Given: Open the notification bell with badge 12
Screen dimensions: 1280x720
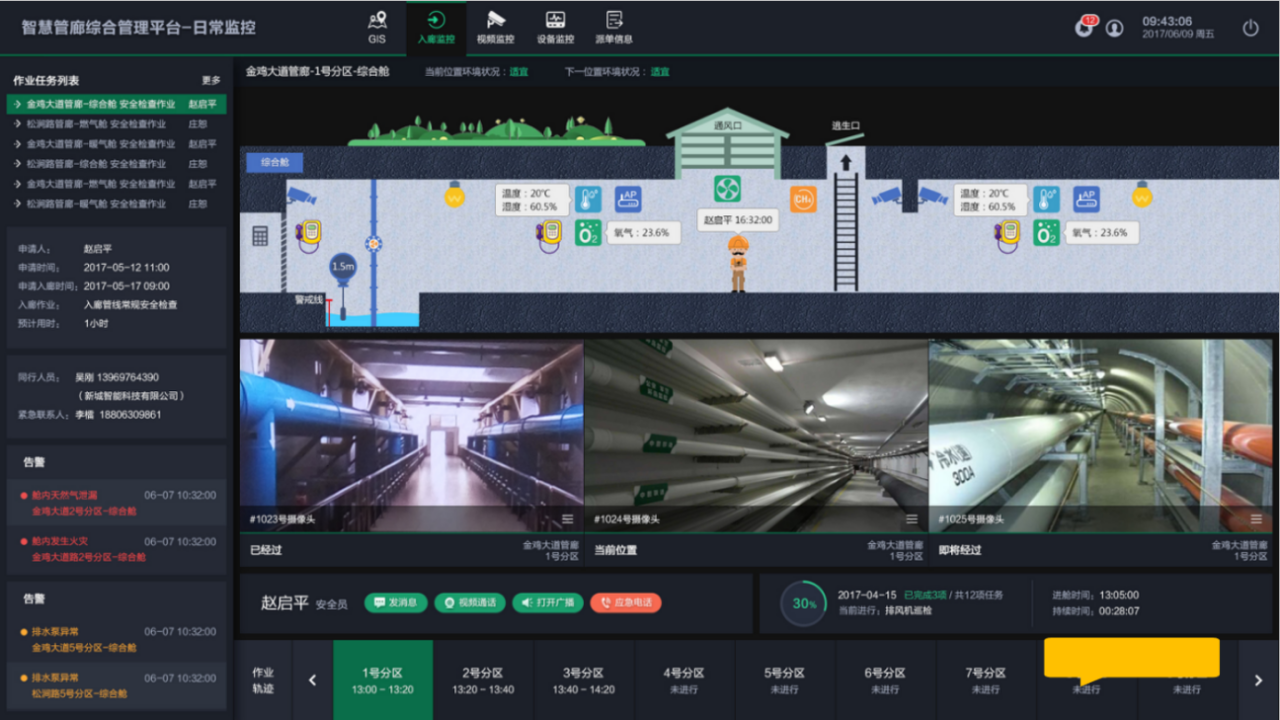Looking at the screenshot, I should tap(1085, 28).
